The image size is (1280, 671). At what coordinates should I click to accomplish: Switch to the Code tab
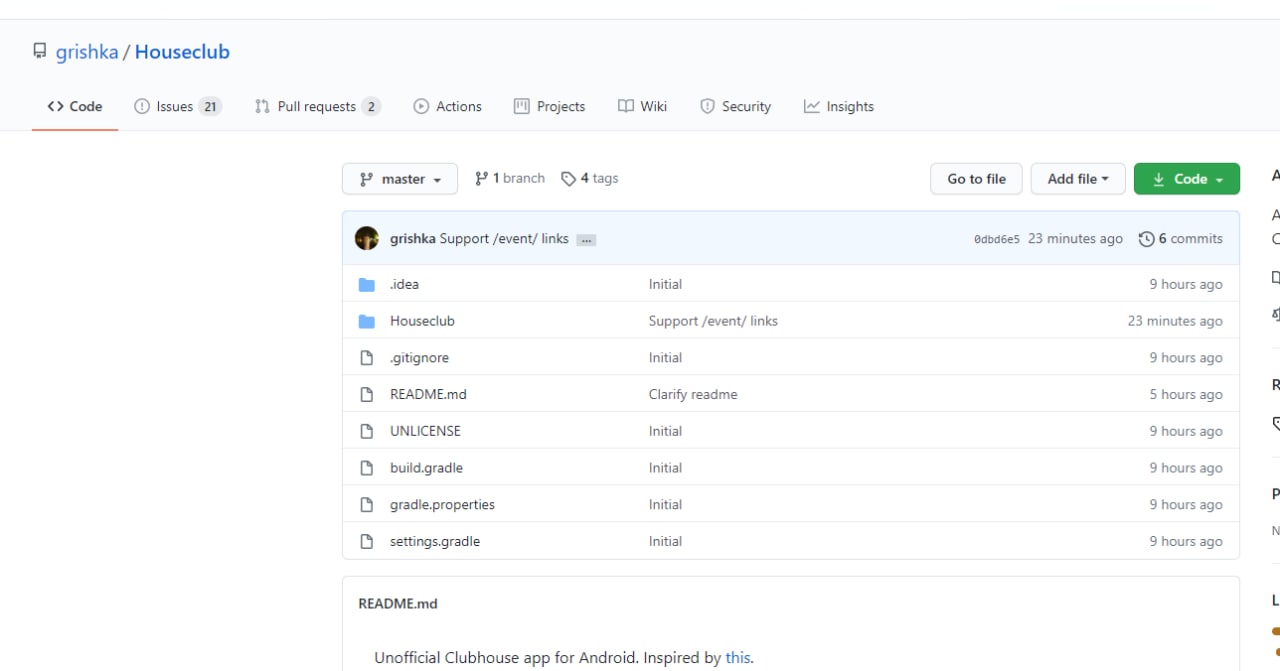75,106
